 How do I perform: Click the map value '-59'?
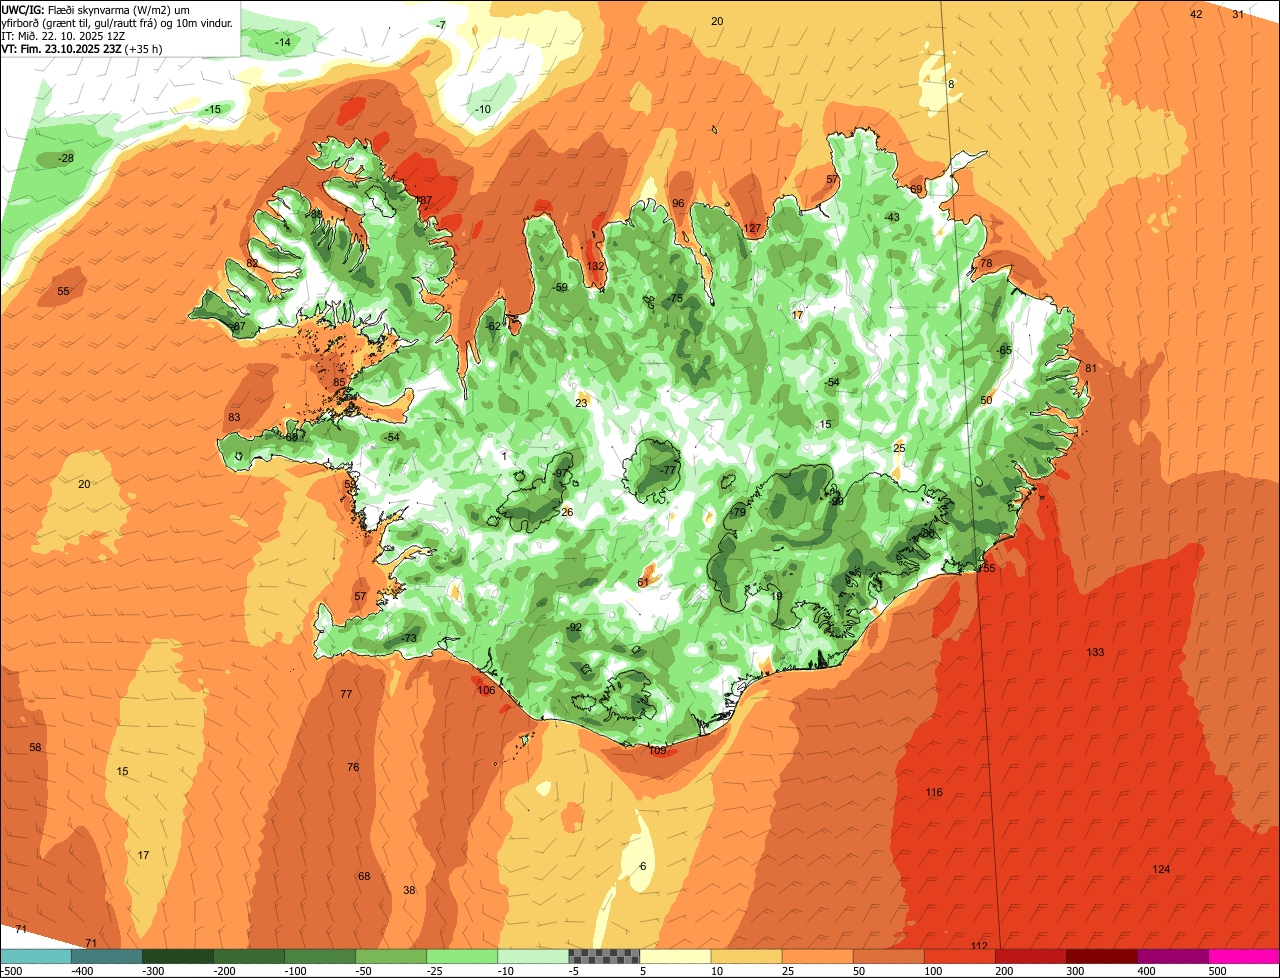(x=560, y=288)
